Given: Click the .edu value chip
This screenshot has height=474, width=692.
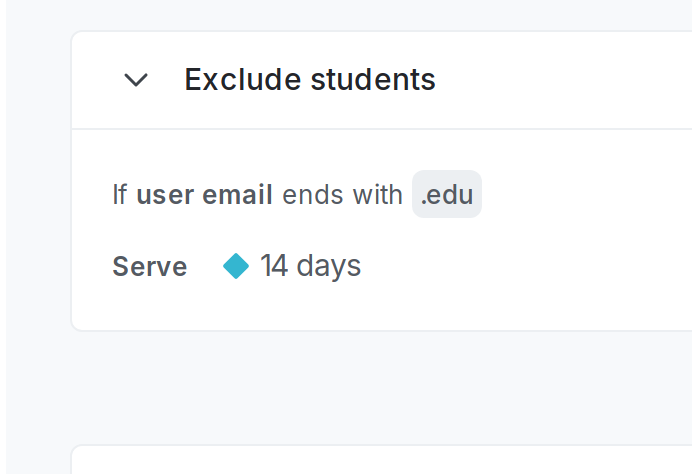Looking at the screenshot, I should tap(447, 194).
